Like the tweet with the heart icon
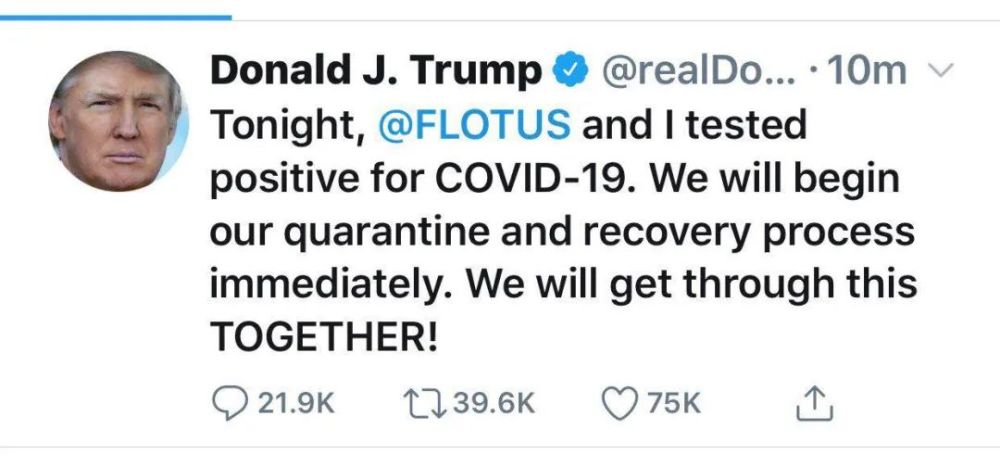 click(621, 404)
